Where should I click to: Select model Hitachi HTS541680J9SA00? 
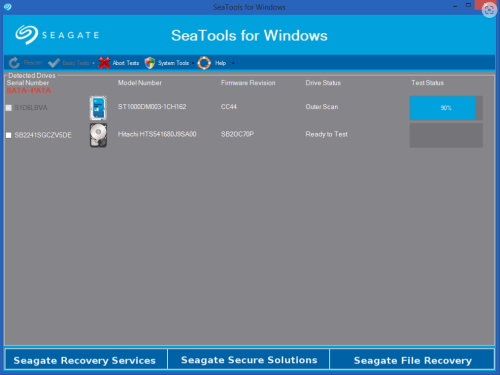coord(157,134)
